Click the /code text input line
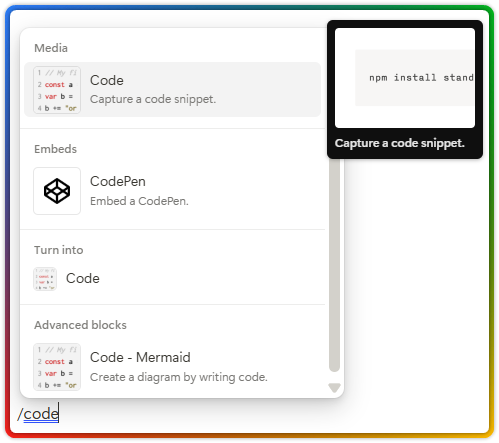499x443 pixels. pos(38,414)
